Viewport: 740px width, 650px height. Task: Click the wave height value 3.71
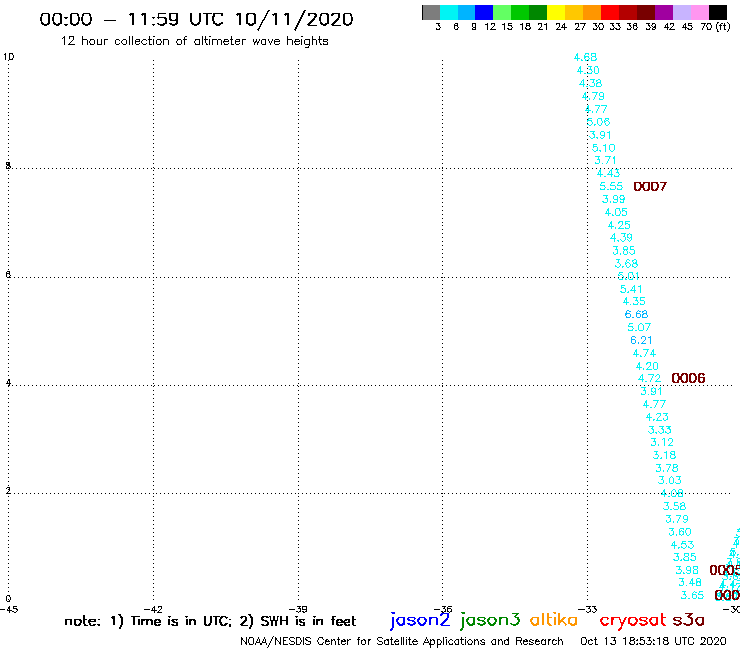pos(605,160)
